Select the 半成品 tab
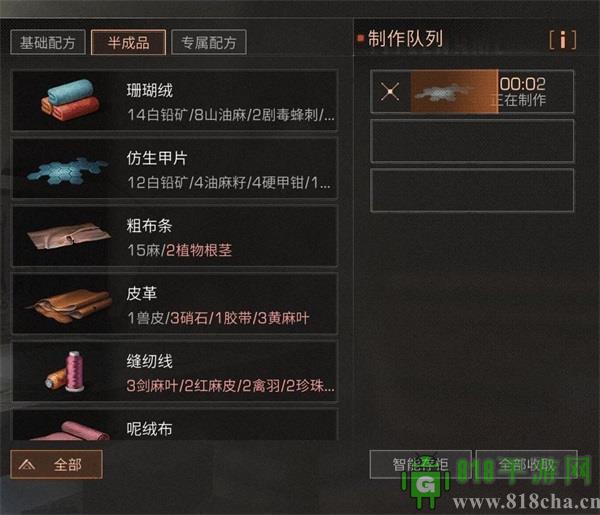 tap(128, 42)
